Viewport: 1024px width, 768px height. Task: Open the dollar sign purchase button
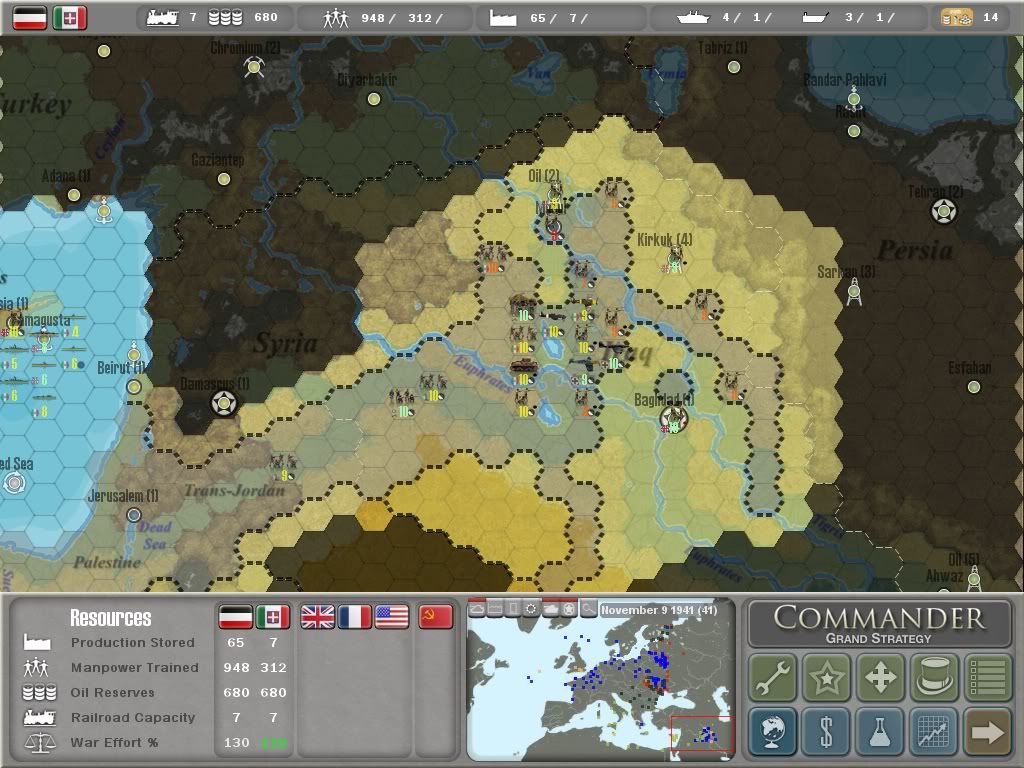coord(827,731)
